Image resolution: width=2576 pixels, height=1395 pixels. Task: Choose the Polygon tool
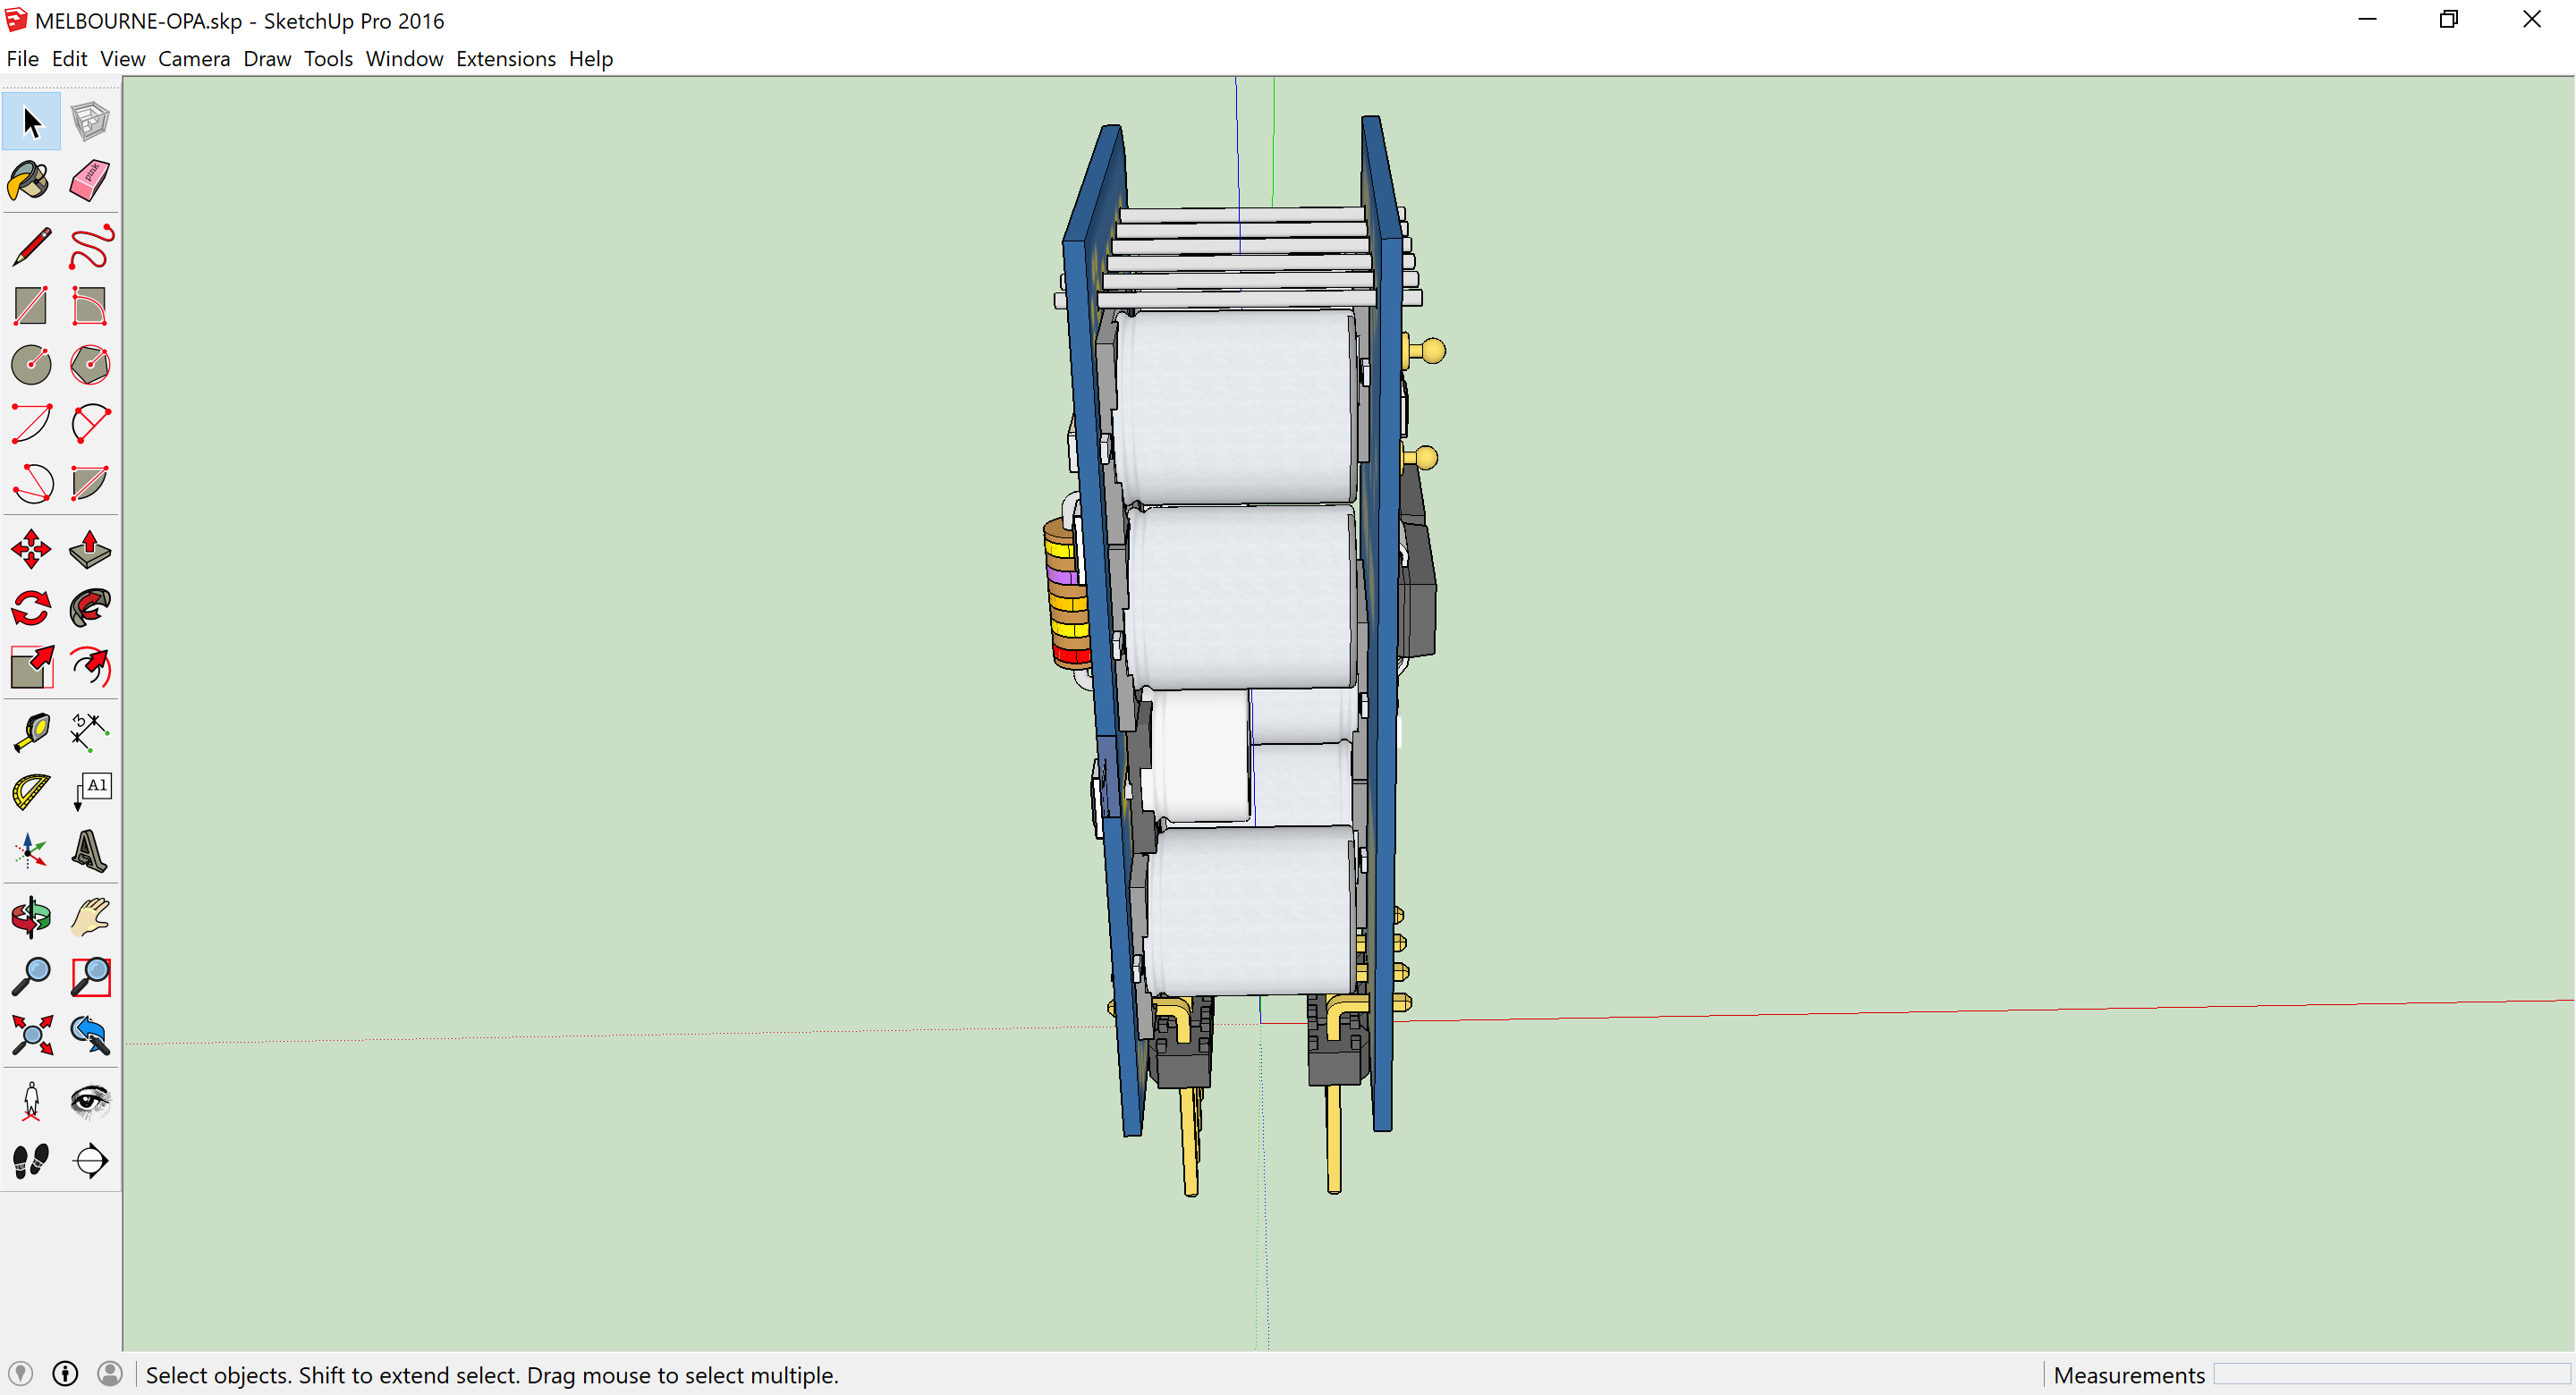90,365
